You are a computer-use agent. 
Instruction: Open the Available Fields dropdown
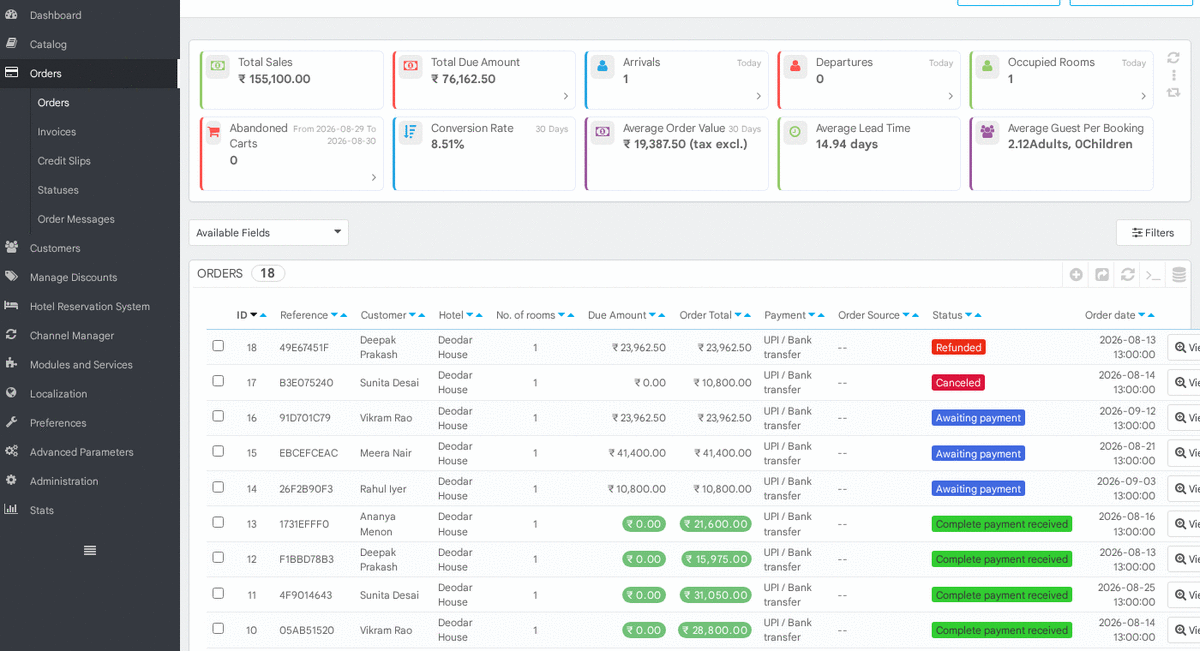pyautogui.click(x=269, y=232)
